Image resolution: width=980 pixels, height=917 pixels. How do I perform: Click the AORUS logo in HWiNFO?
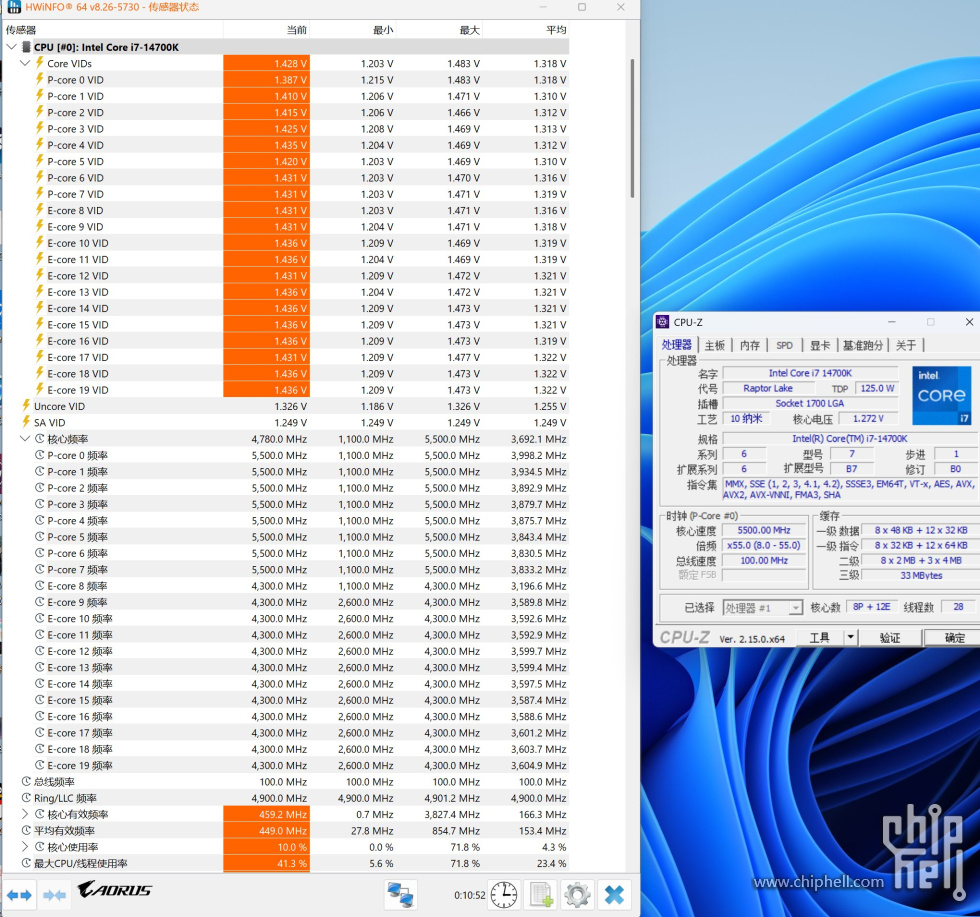point(115,889)
